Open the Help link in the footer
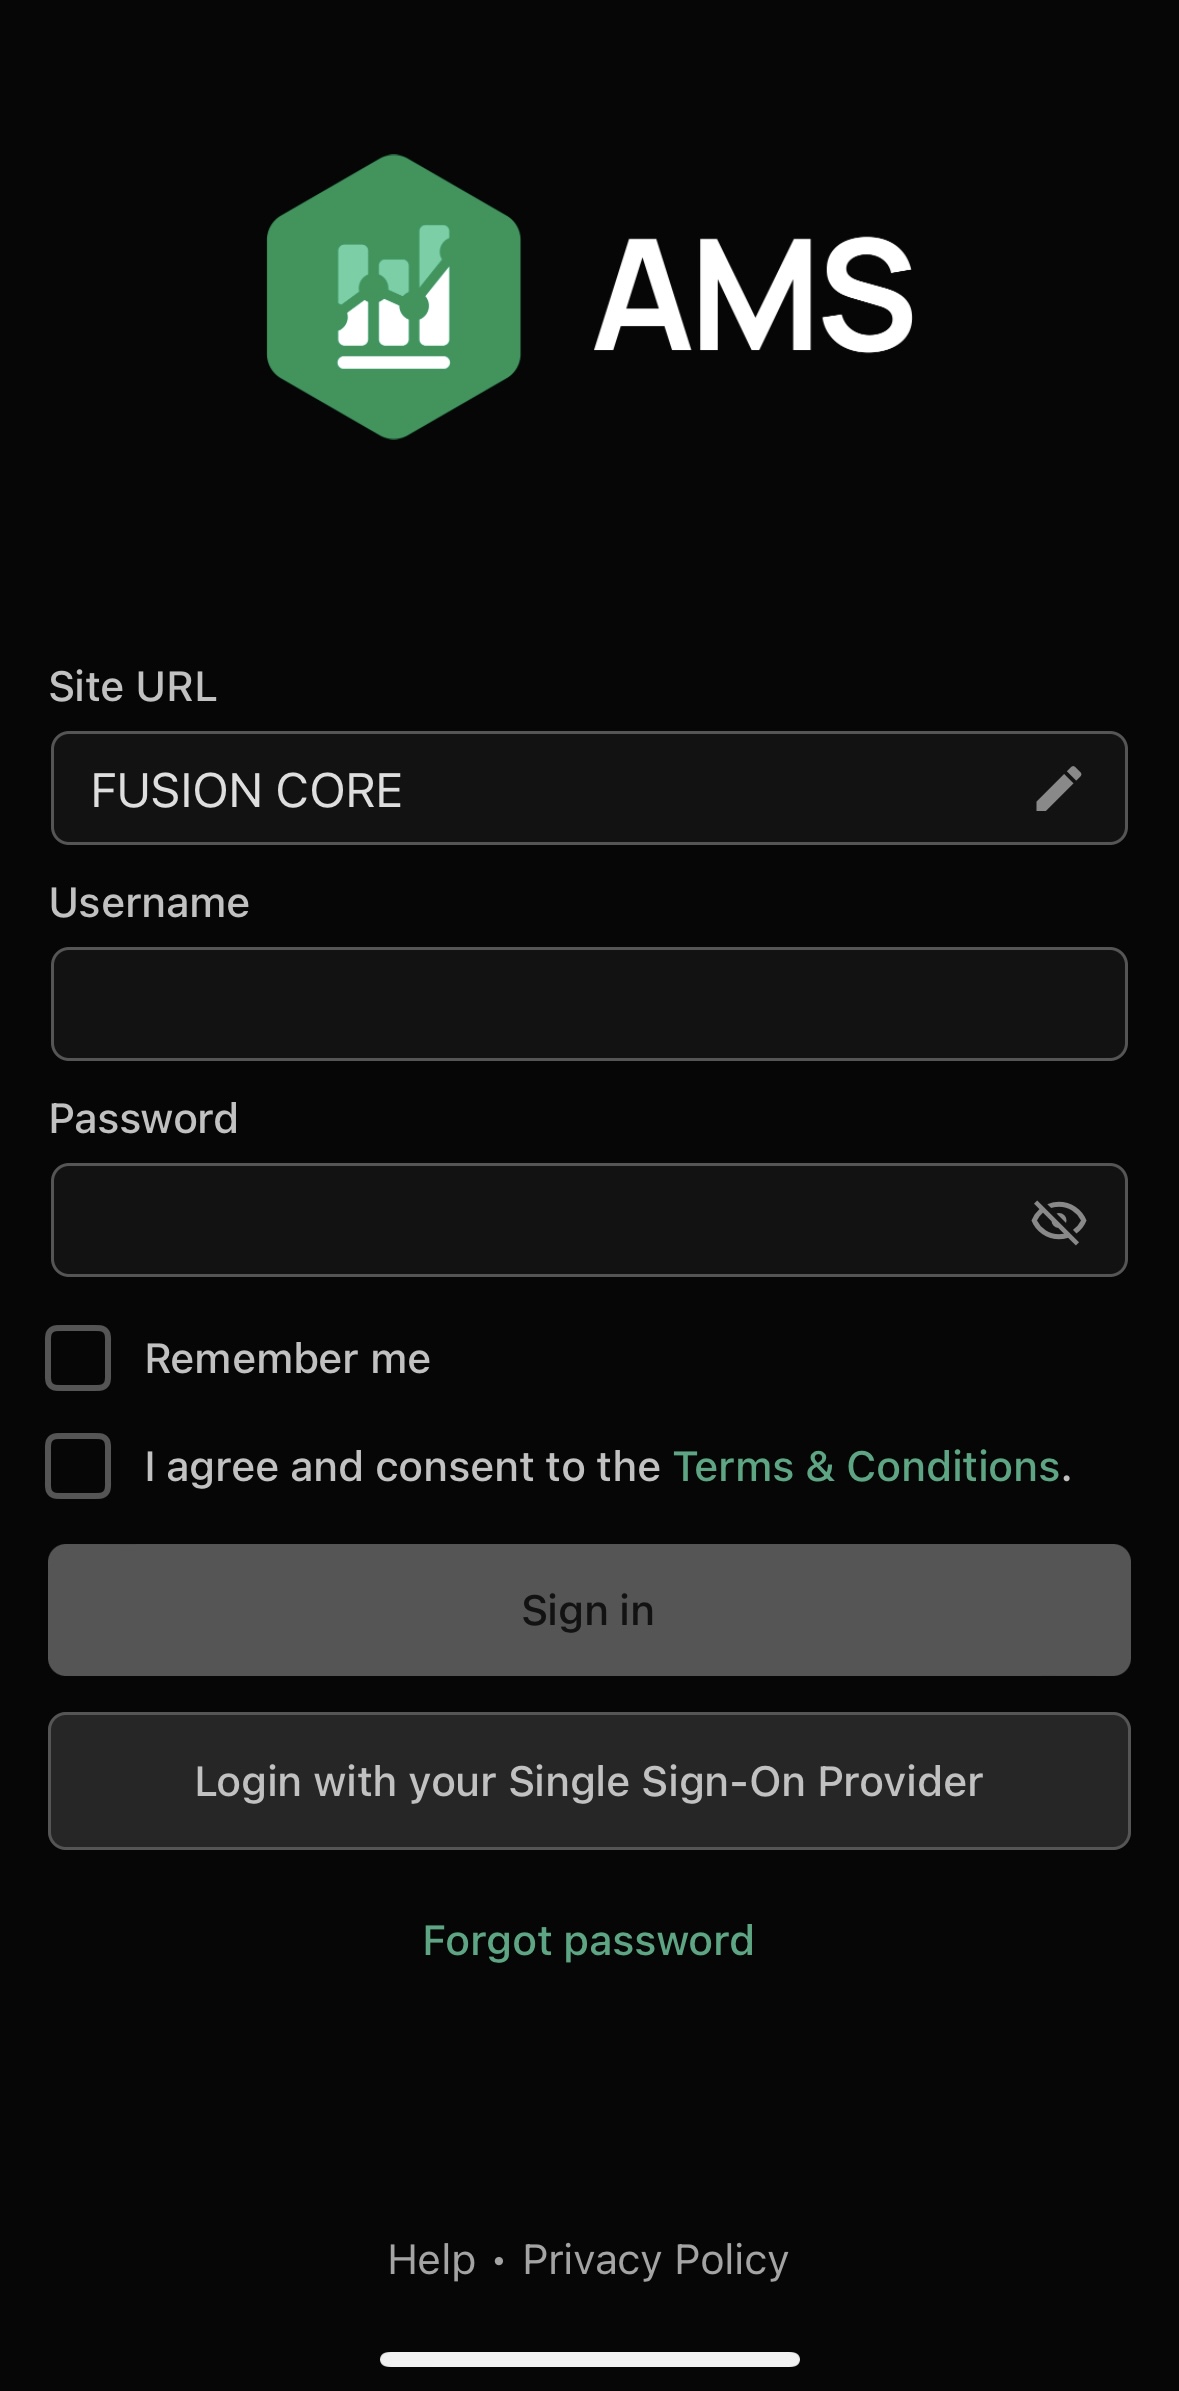 [431, 2260]
